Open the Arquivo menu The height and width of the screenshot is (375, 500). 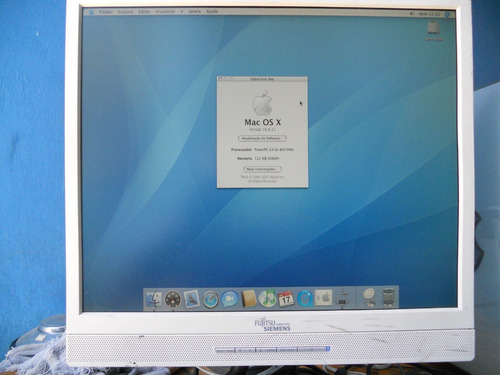[x=126, y=12]
